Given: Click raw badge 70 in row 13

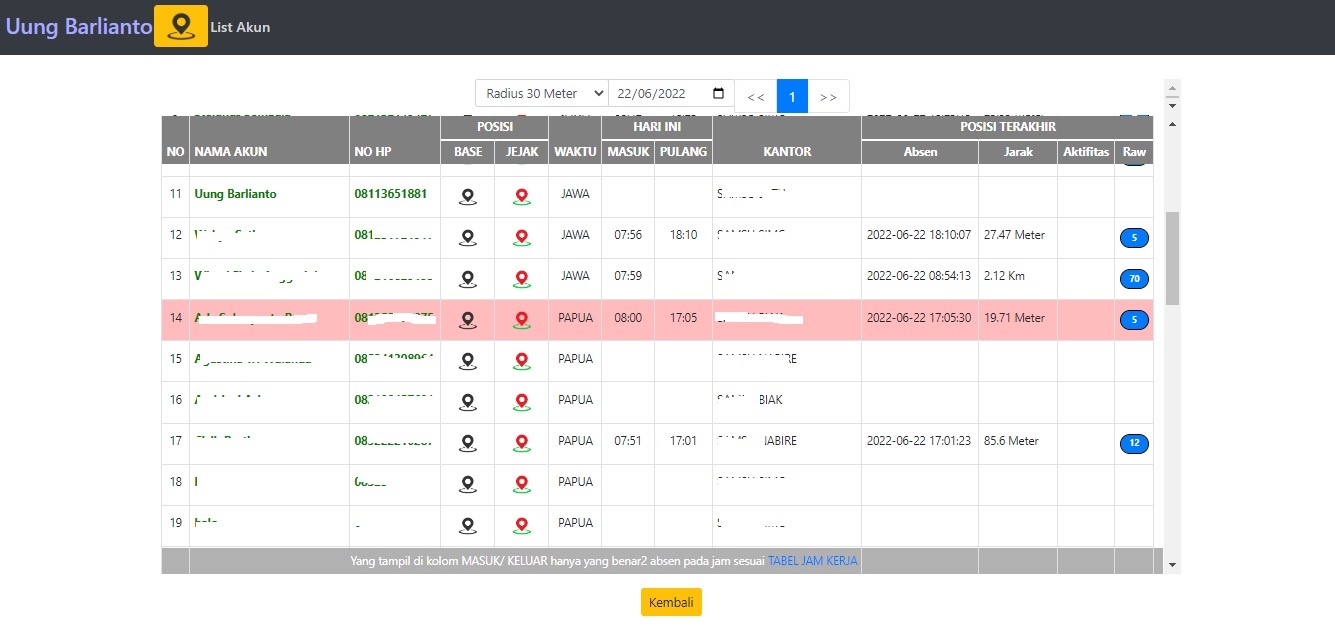Looking at the screenshot, I should 1134,279.
